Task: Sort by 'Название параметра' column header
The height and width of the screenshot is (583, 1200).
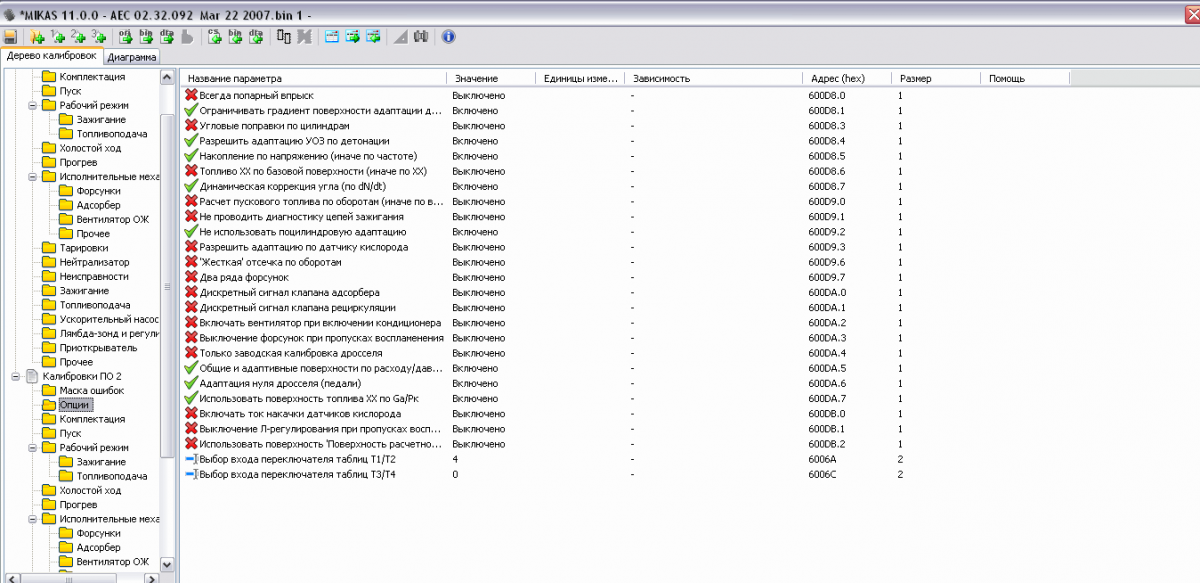Action: 314,78
